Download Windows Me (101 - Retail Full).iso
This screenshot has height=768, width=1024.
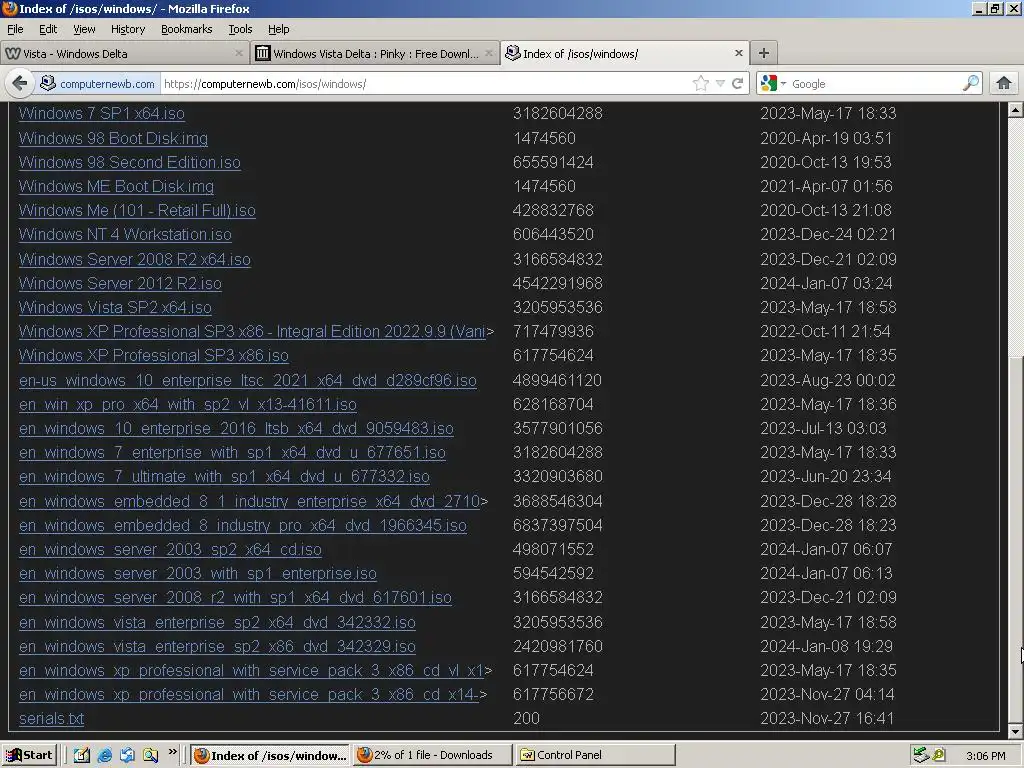(137, 210)
